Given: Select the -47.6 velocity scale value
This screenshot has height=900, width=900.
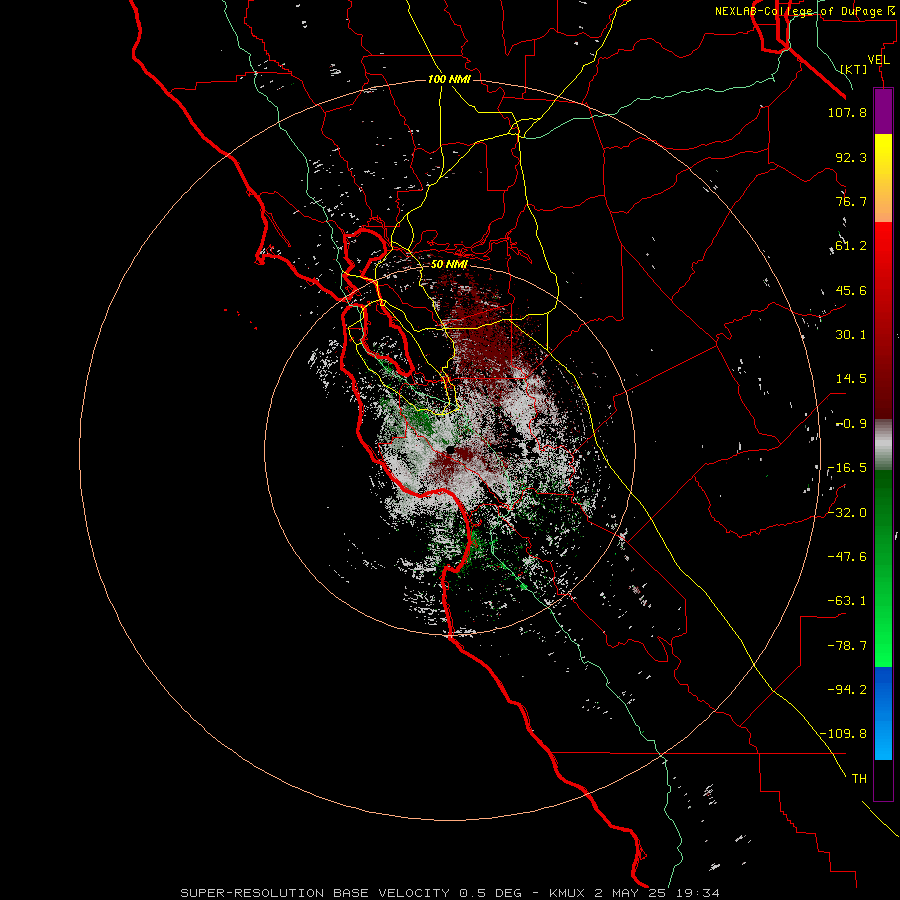Looking at the screenshot, I should click(847, 557).
